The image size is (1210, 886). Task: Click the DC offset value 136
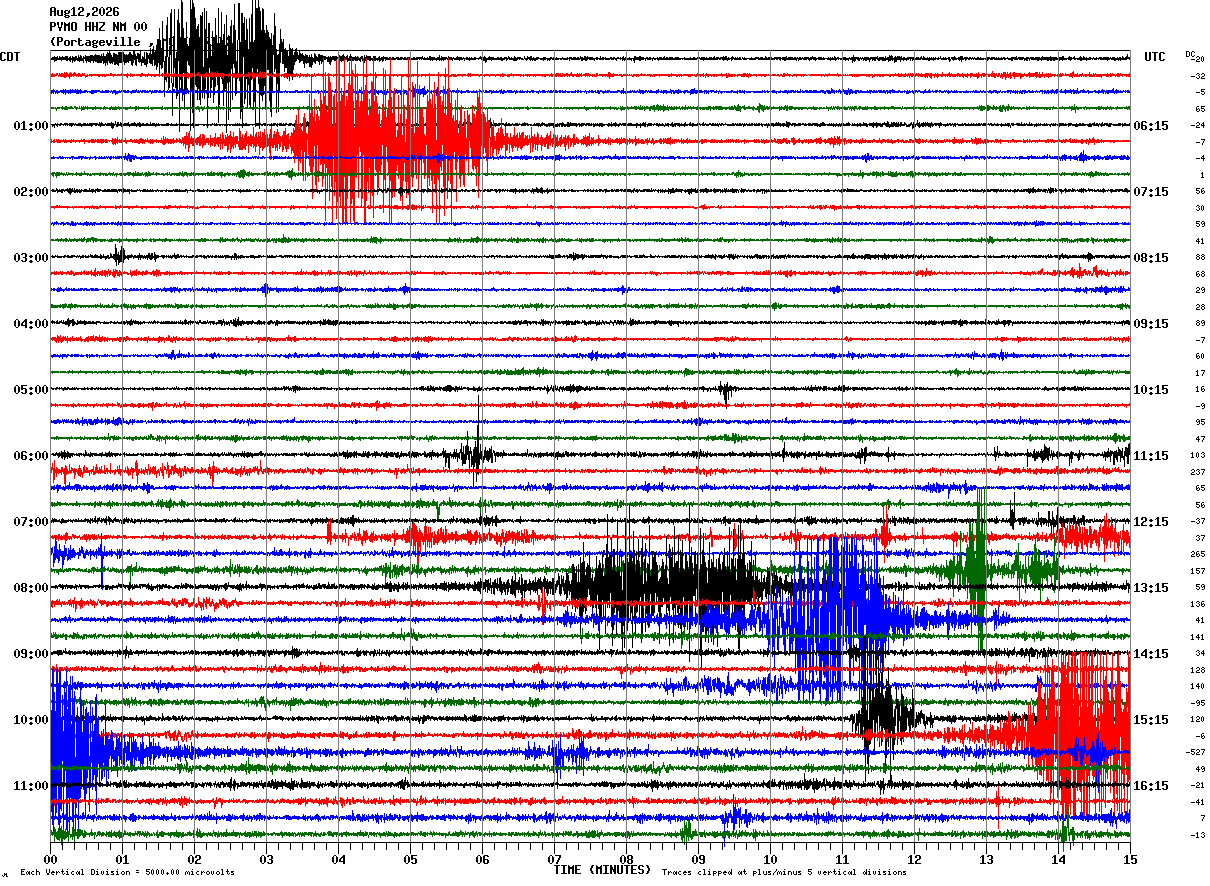pos(1198,604)
